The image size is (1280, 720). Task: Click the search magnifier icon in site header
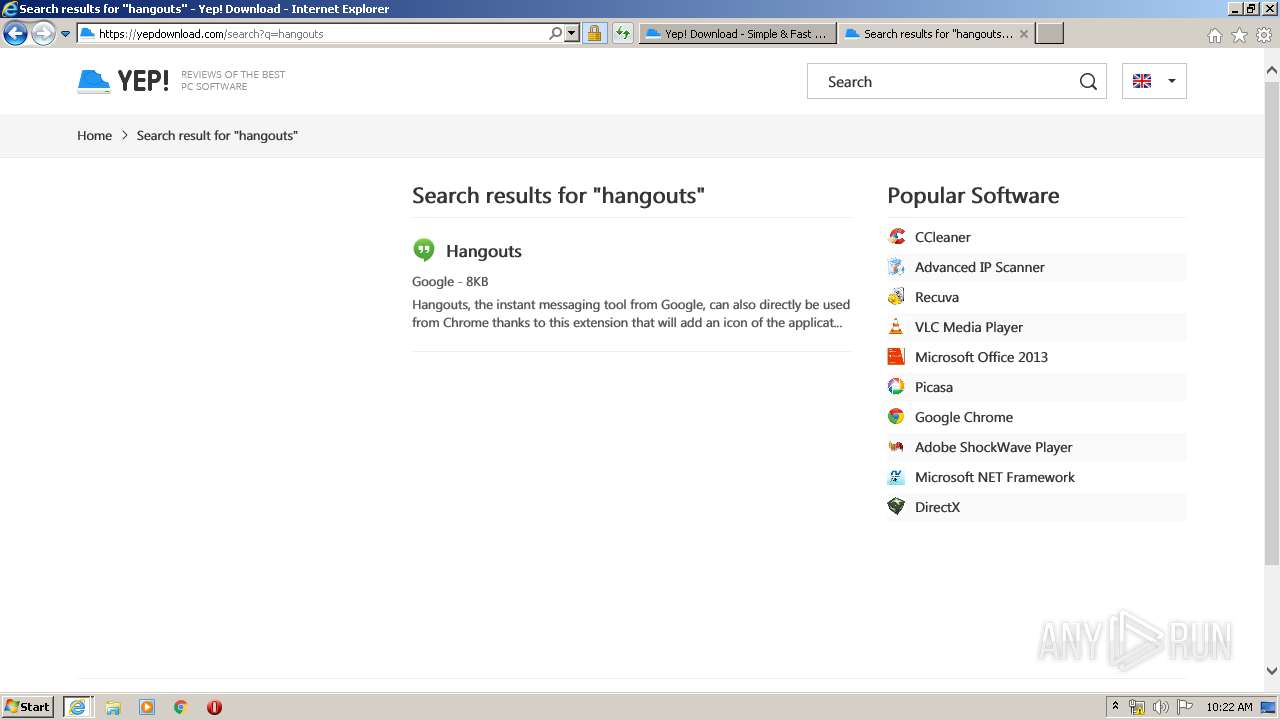[x=1088, y=82]
